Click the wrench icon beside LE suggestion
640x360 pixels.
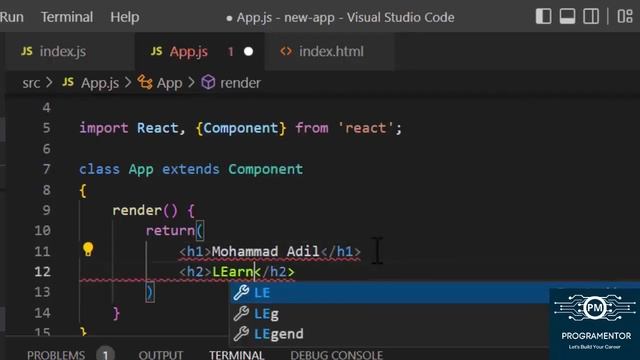(241, 292)
